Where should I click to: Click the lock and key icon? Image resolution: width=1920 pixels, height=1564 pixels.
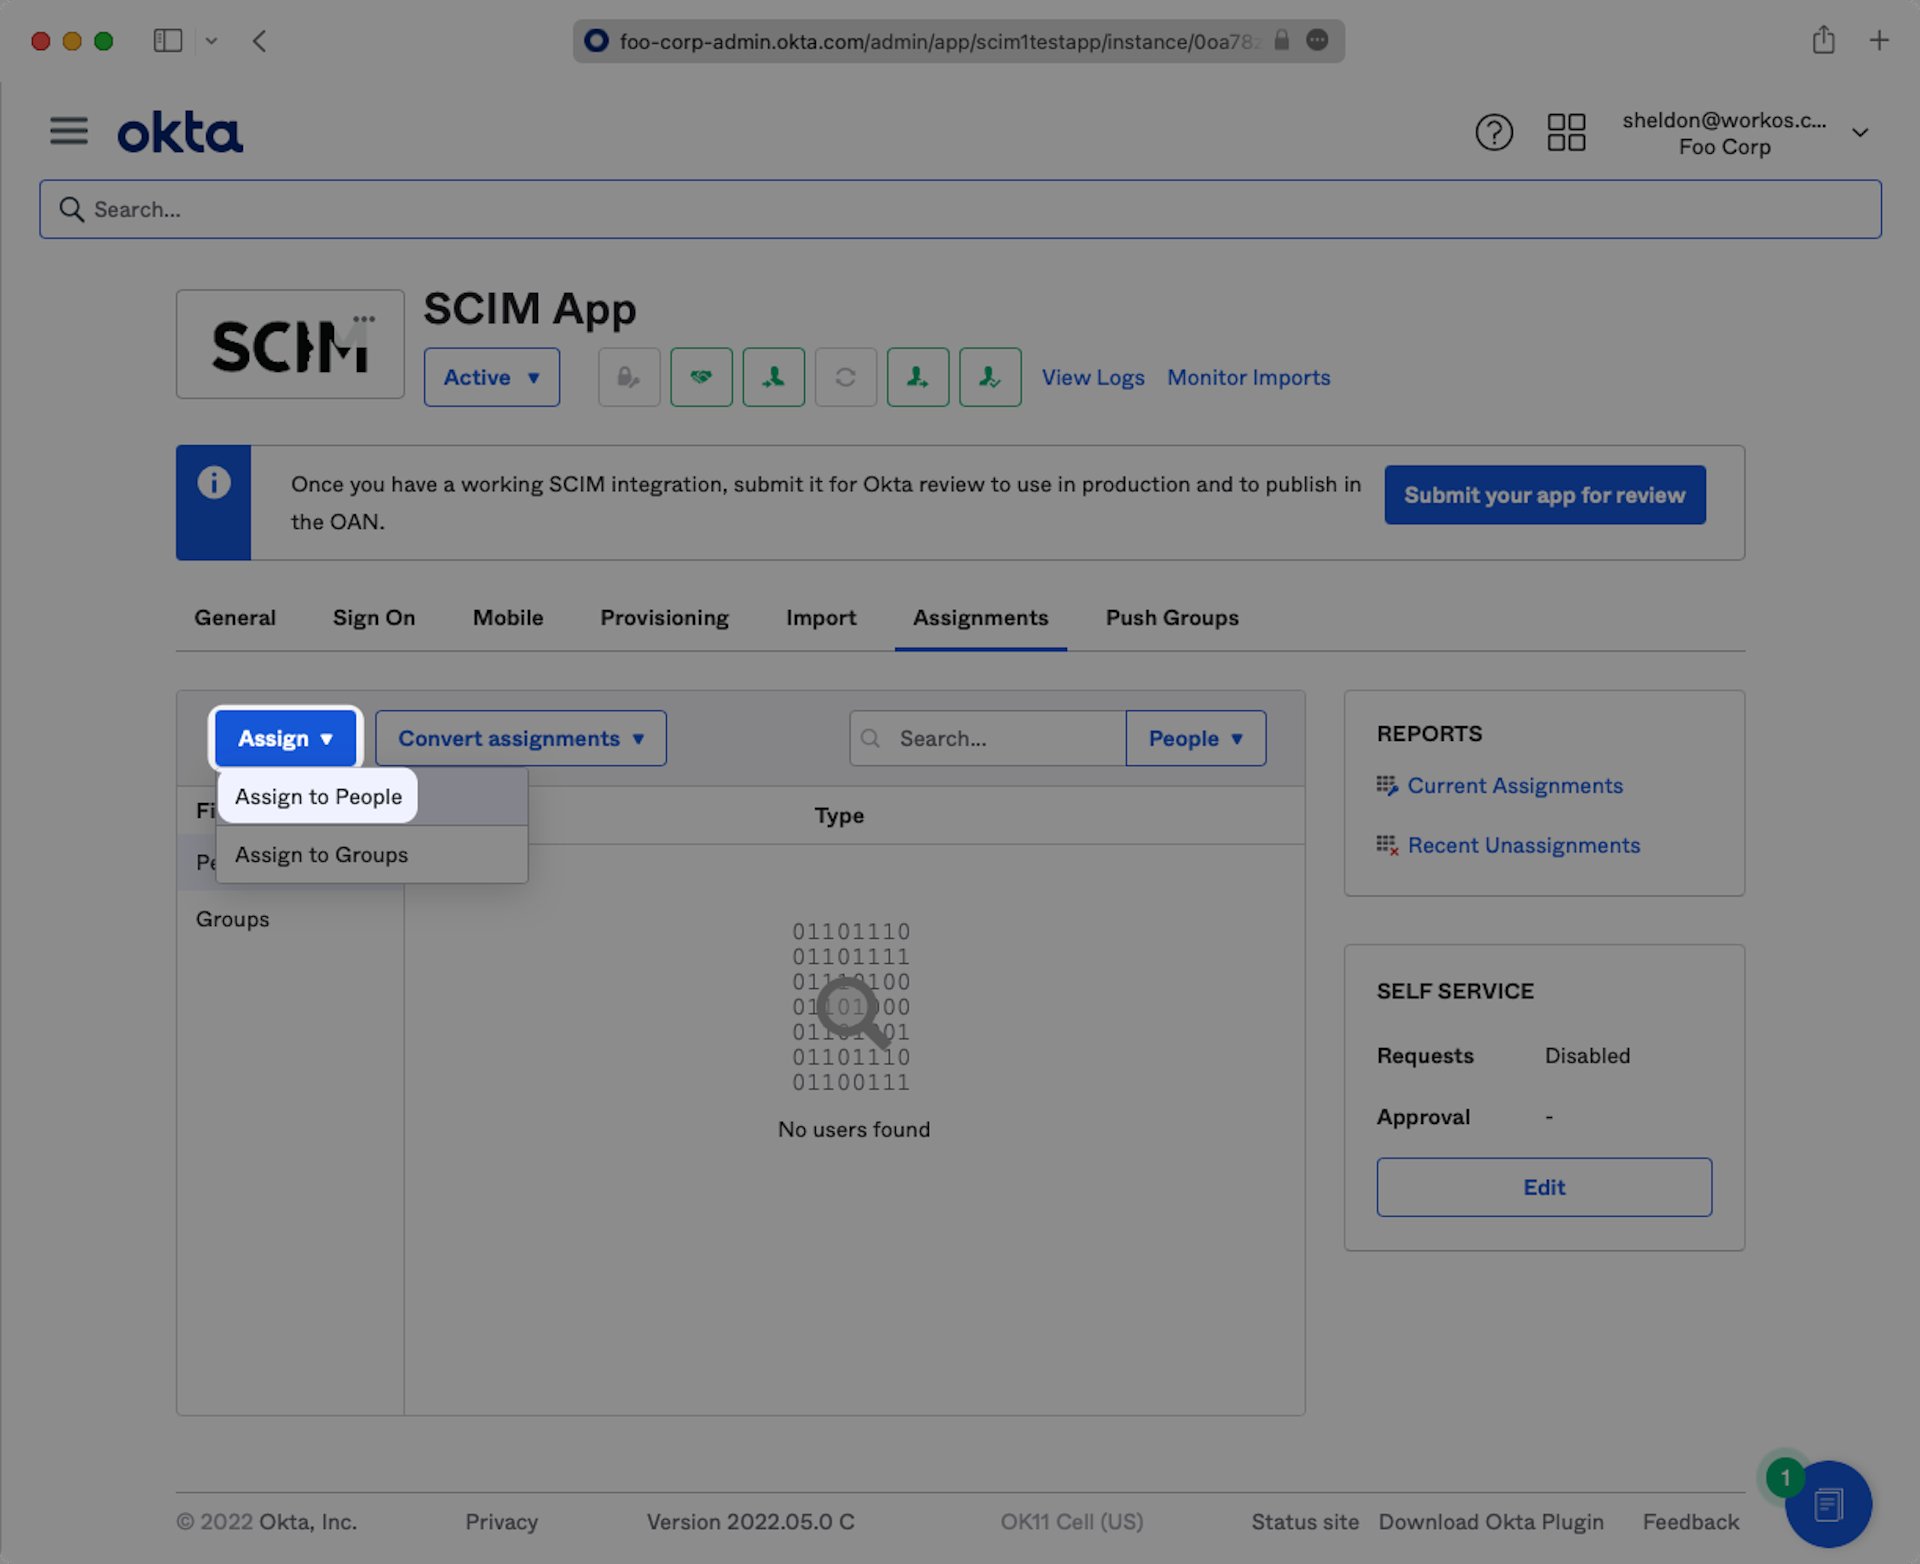(628, 377)
